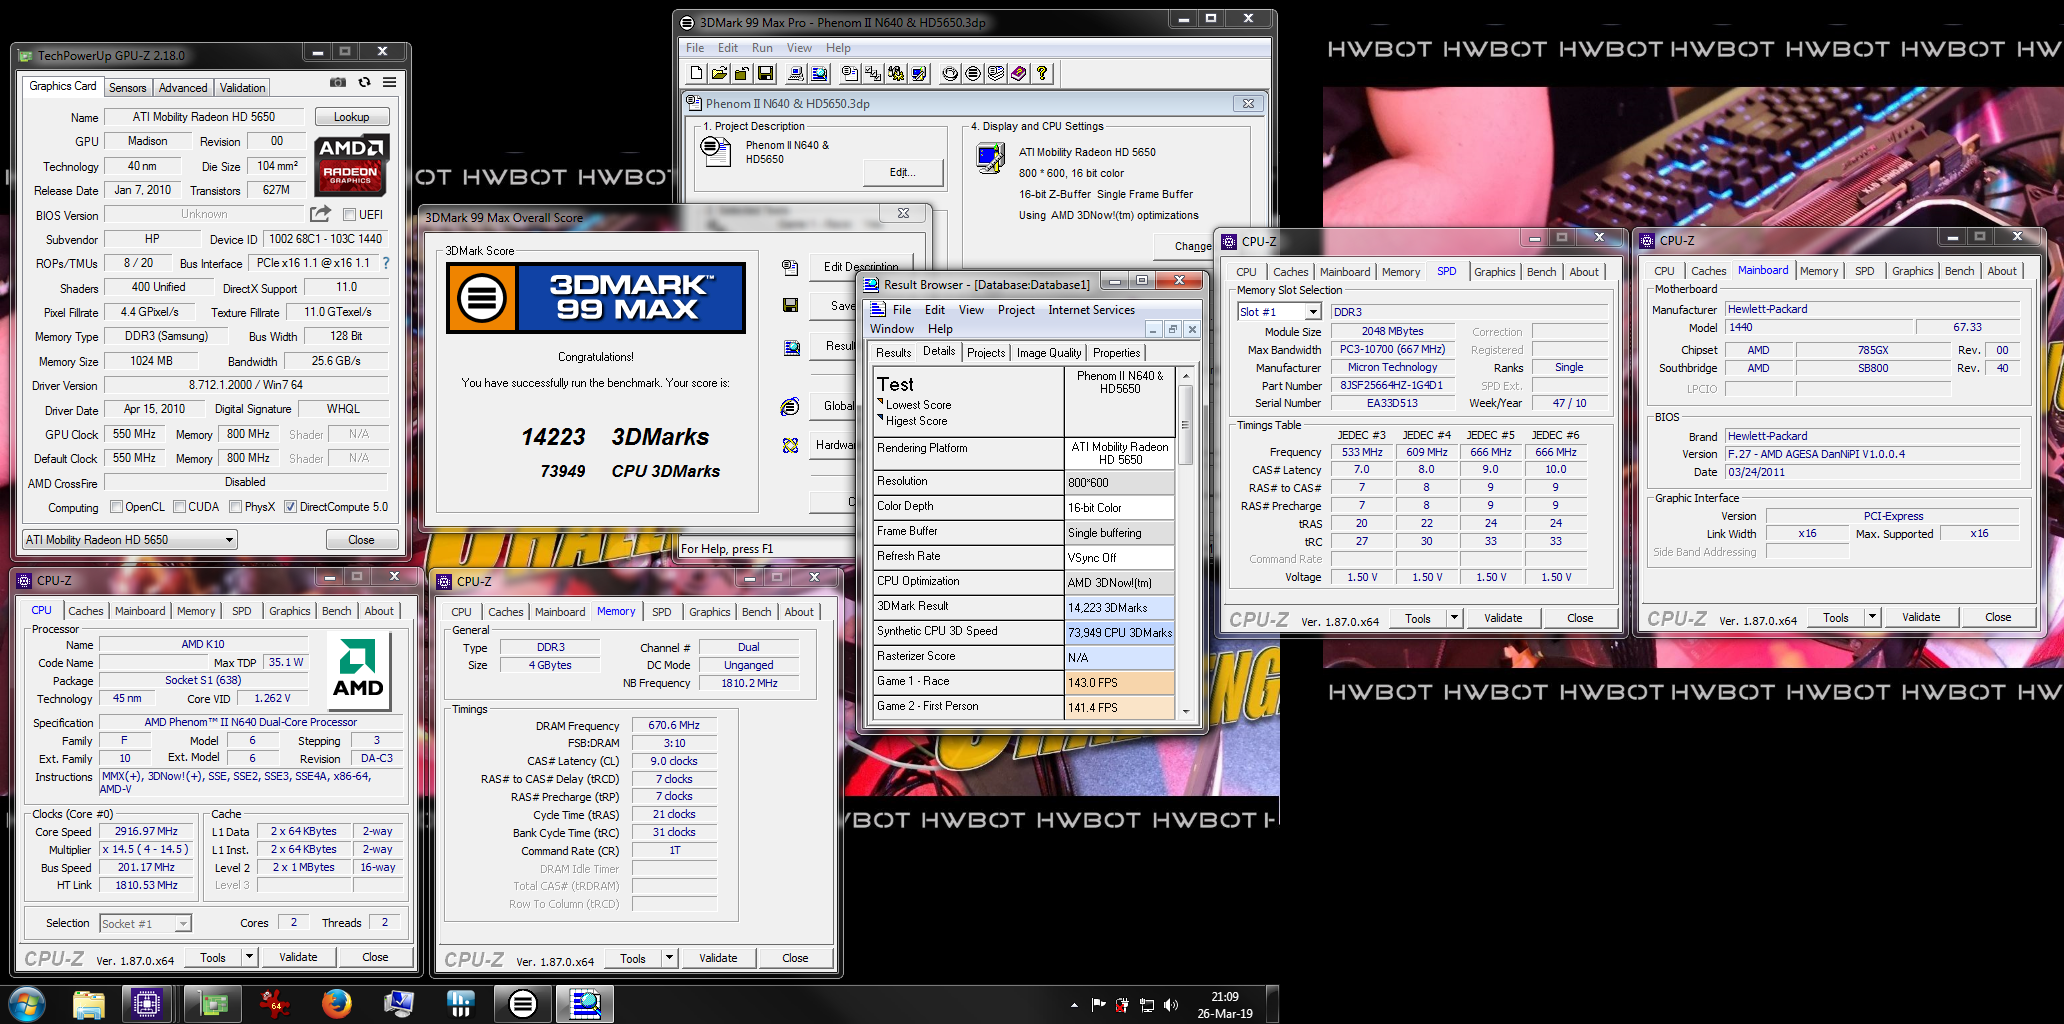Open the GPU-Z hamburger menu icon
This screenshot has height=1024, width=2064.
389,82
